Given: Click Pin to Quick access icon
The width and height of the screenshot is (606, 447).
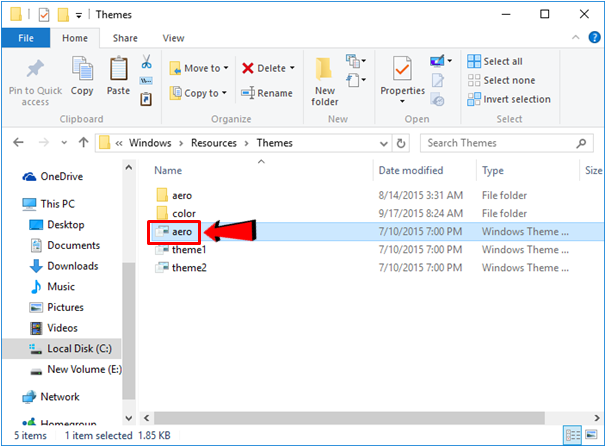Looking at the screenshot, I should pyautogui.click(x=35, y=69).
